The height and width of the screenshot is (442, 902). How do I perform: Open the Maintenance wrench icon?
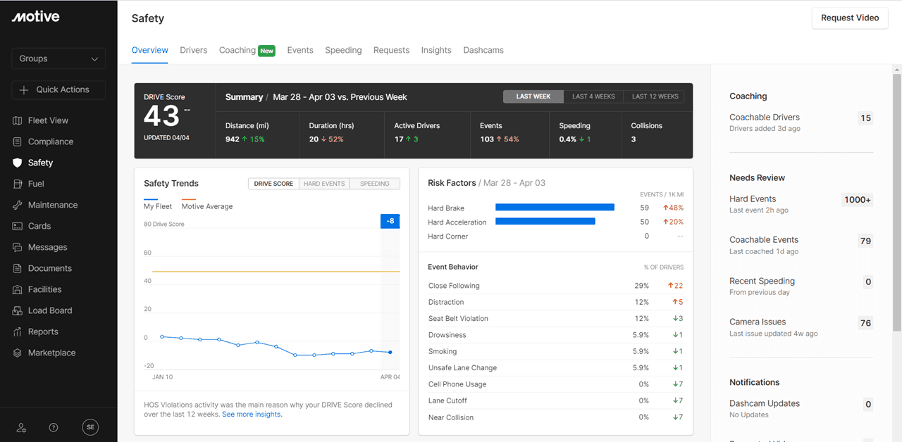tap(17, 205)
